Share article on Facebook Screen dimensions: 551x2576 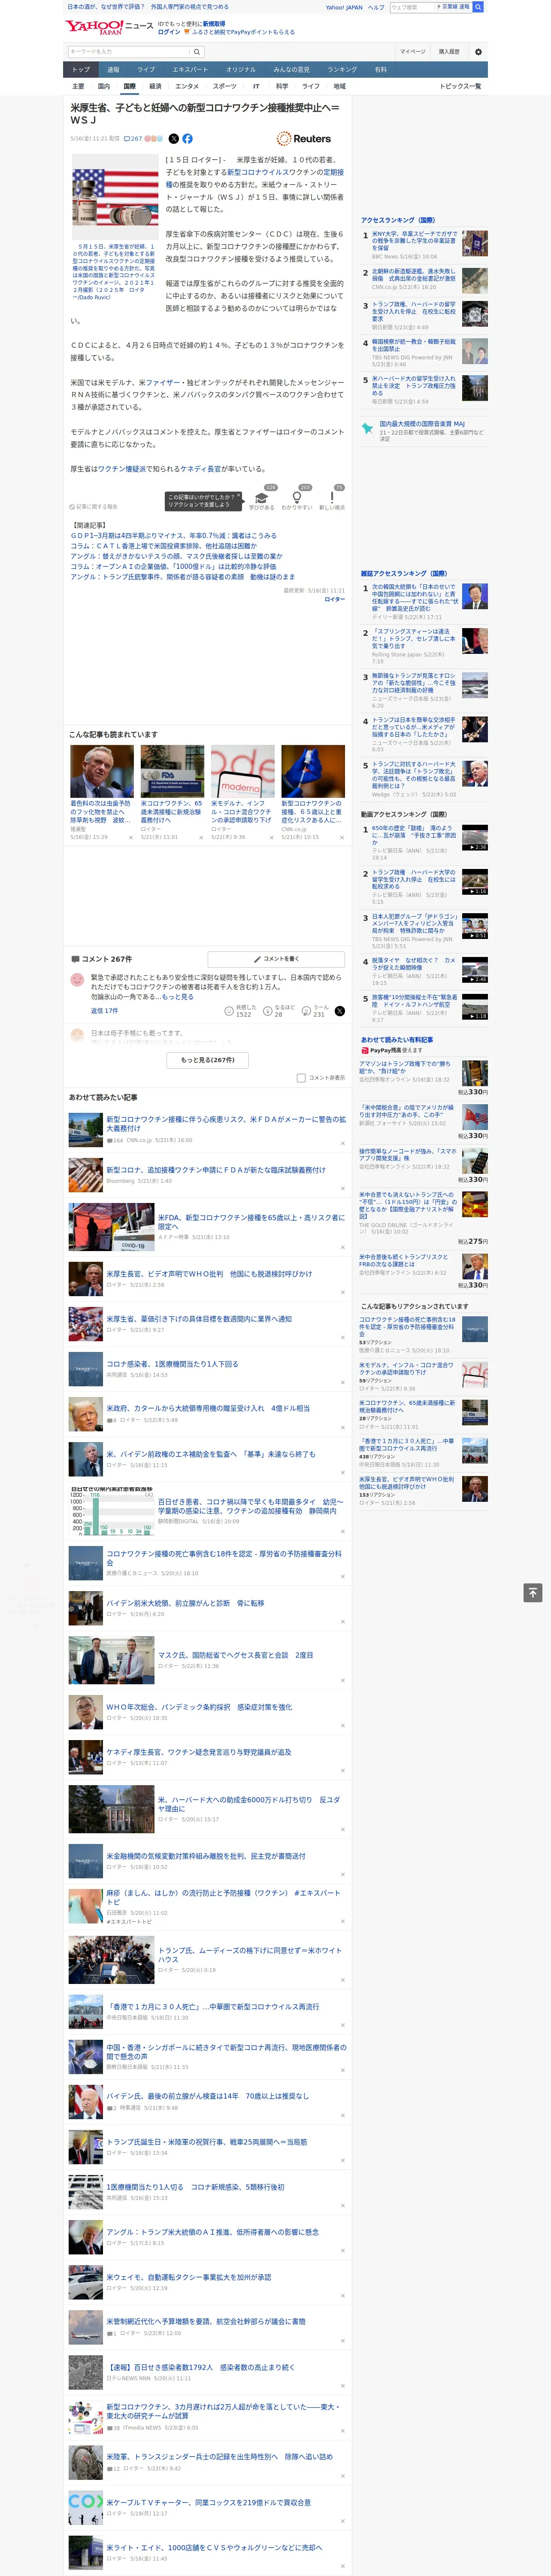187,139
